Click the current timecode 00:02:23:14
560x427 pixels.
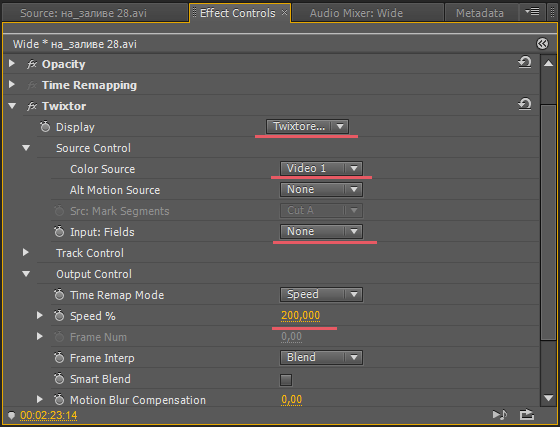49,415
